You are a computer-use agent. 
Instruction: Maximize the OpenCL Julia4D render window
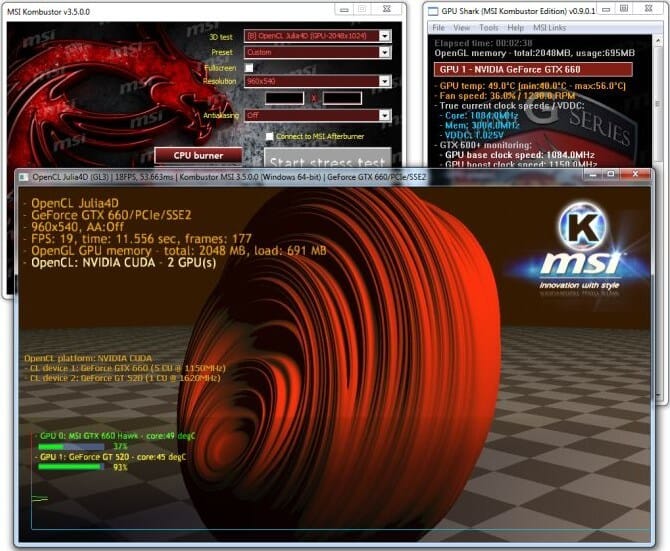(610, 175)
